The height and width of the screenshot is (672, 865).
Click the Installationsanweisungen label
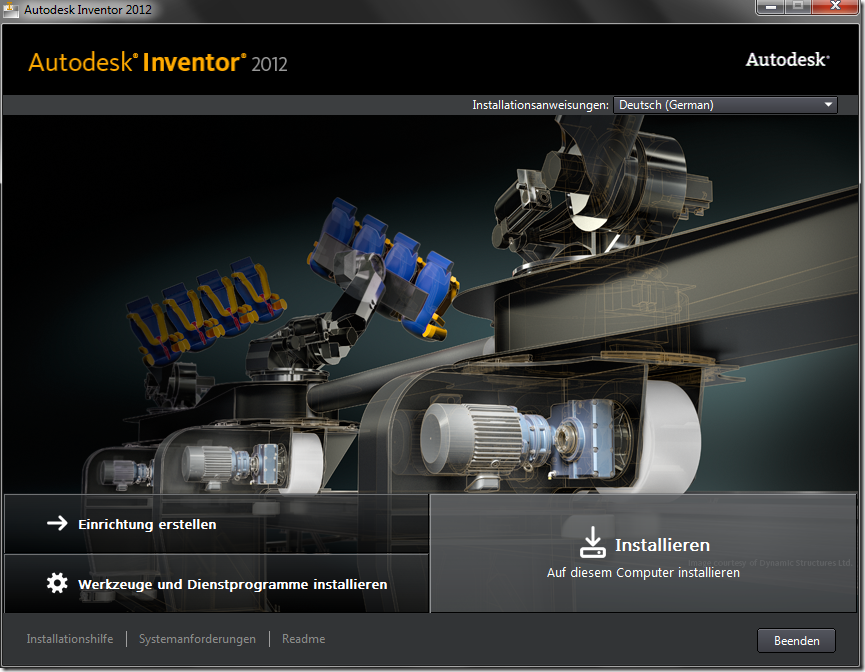(540, 105)
